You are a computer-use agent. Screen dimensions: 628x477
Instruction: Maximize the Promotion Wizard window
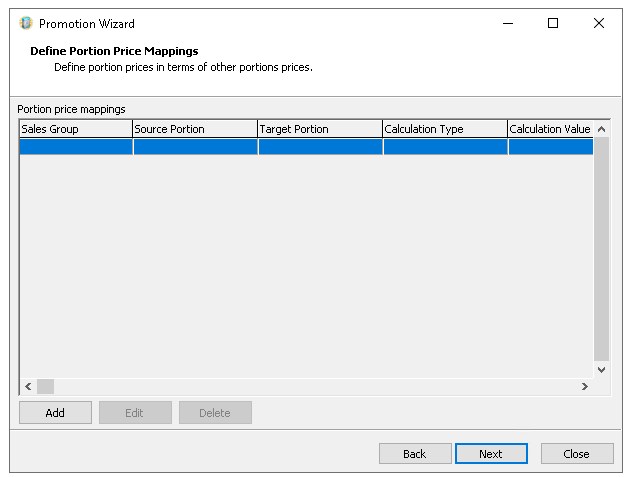[x=552, y=24]
